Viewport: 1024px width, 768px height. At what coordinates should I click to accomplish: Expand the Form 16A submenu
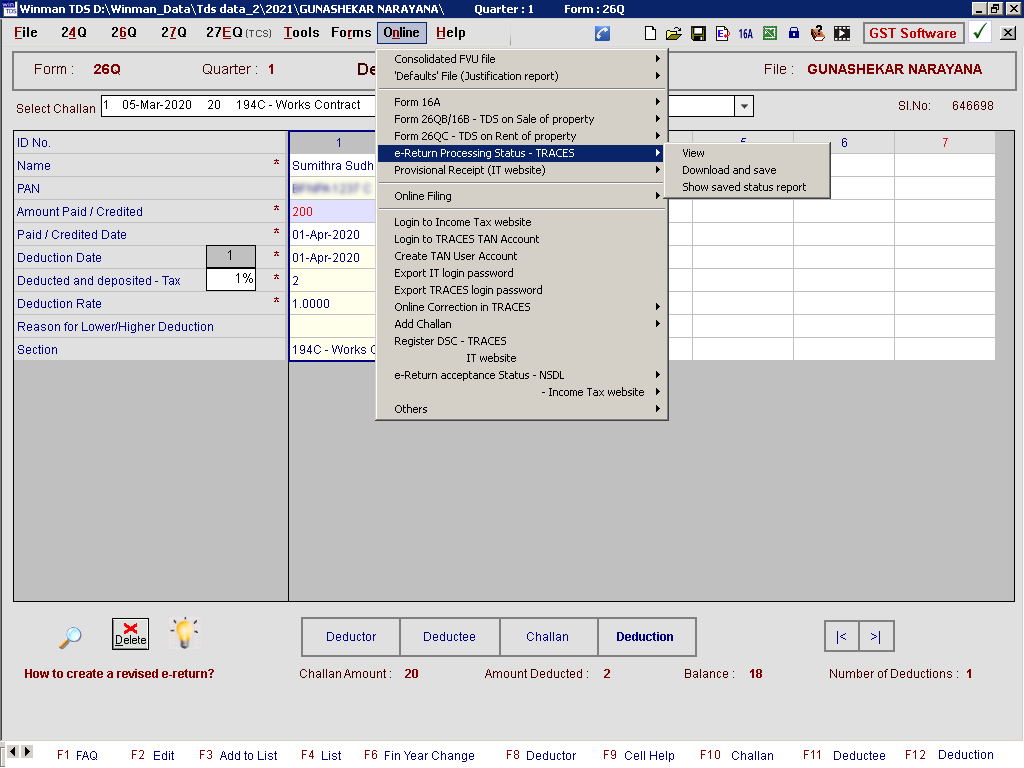point(520,102)
